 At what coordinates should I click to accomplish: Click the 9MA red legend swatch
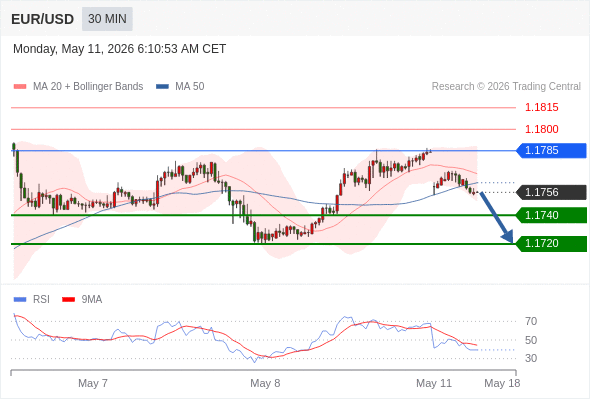point(68,300)
